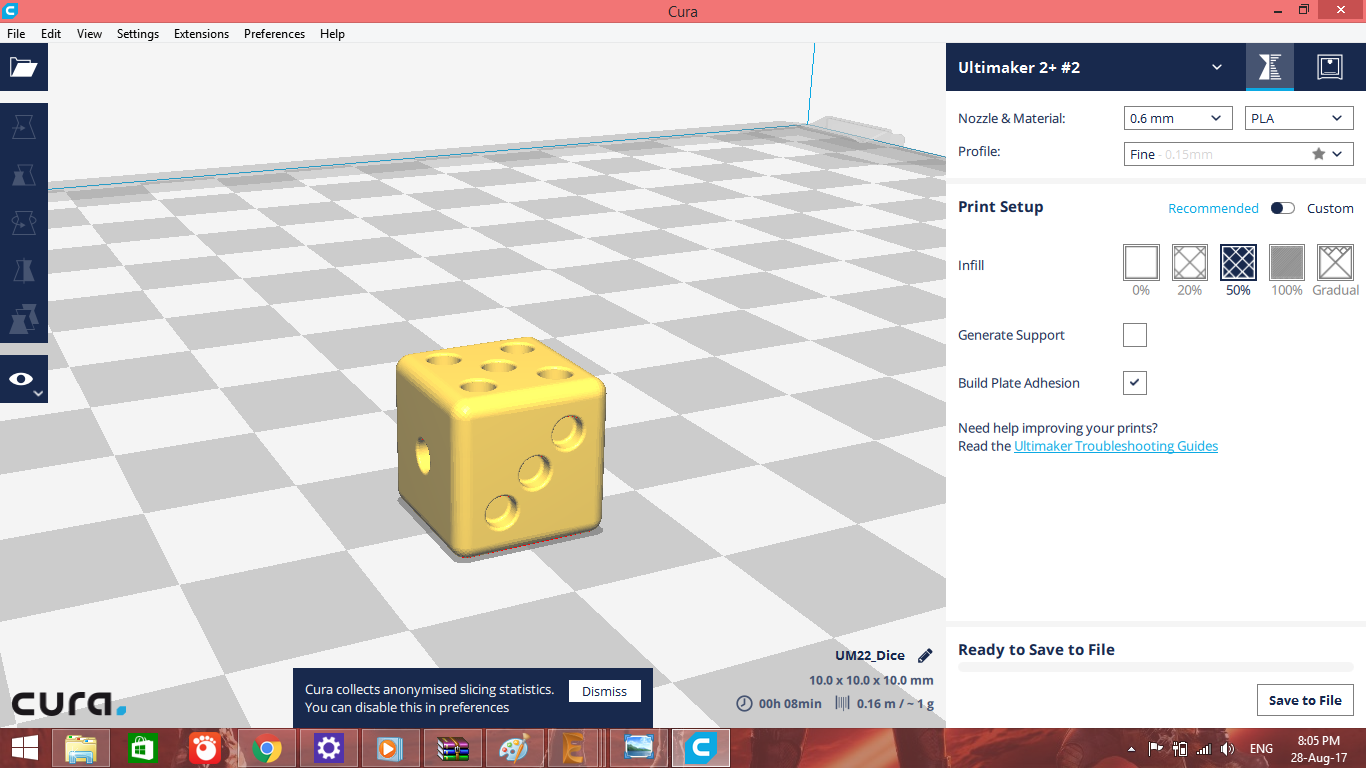Open the Extensions menu
Image resolution: width=1366 pixels, height=768 pixels.
[x=201, y=33]
